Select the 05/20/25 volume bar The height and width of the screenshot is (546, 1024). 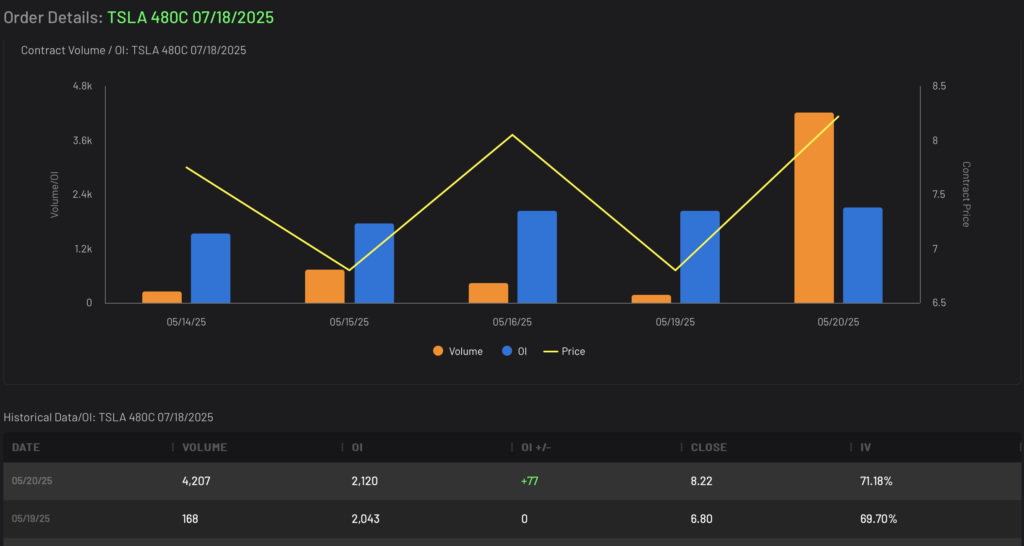point(814,208)
